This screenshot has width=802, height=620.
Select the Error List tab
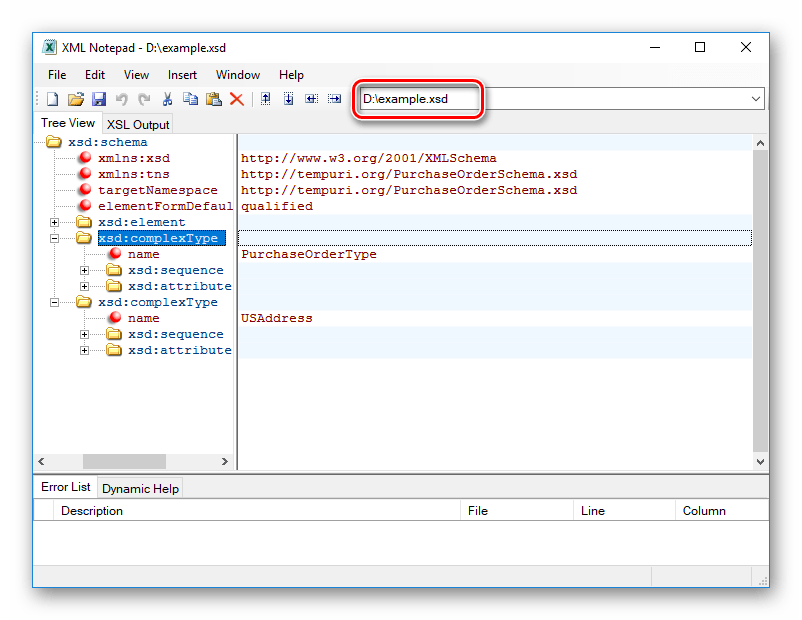point(65,487)
